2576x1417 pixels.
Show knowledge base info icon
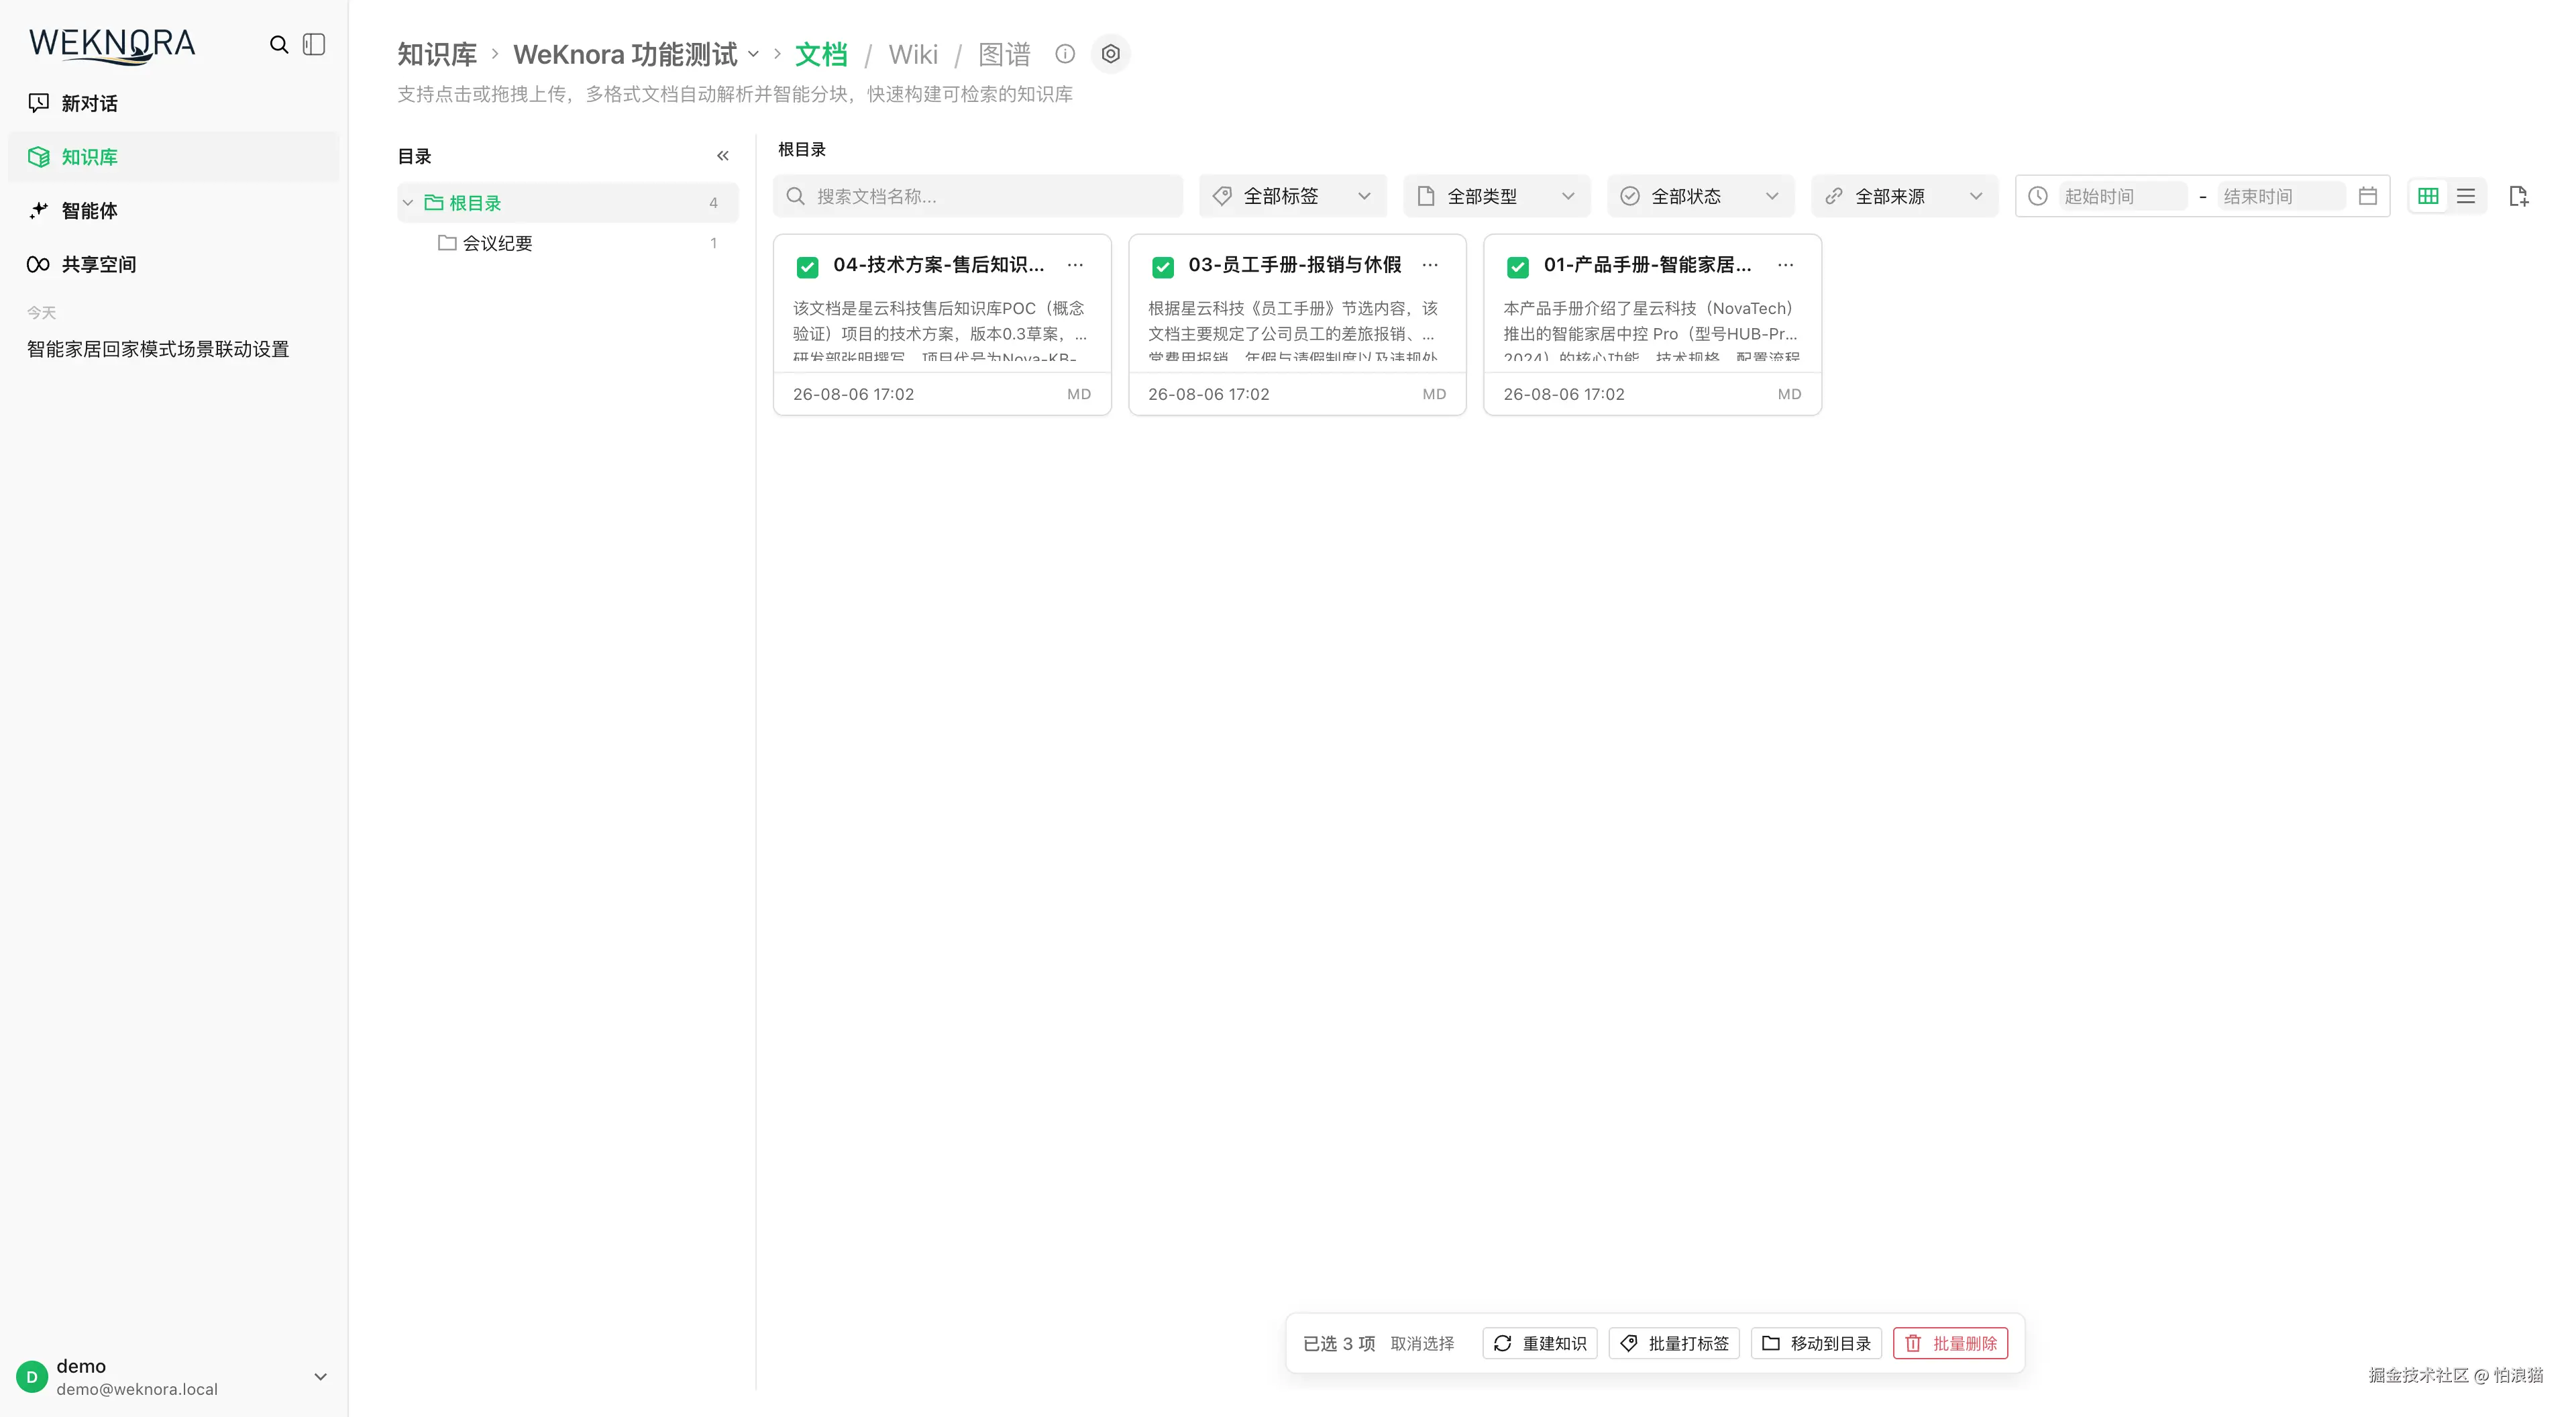point(1065,54)
